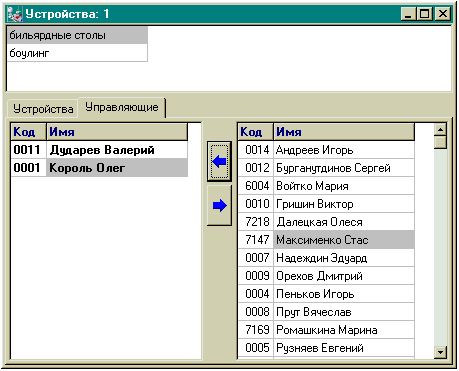Click the right table Имя column header

point(344,132)
